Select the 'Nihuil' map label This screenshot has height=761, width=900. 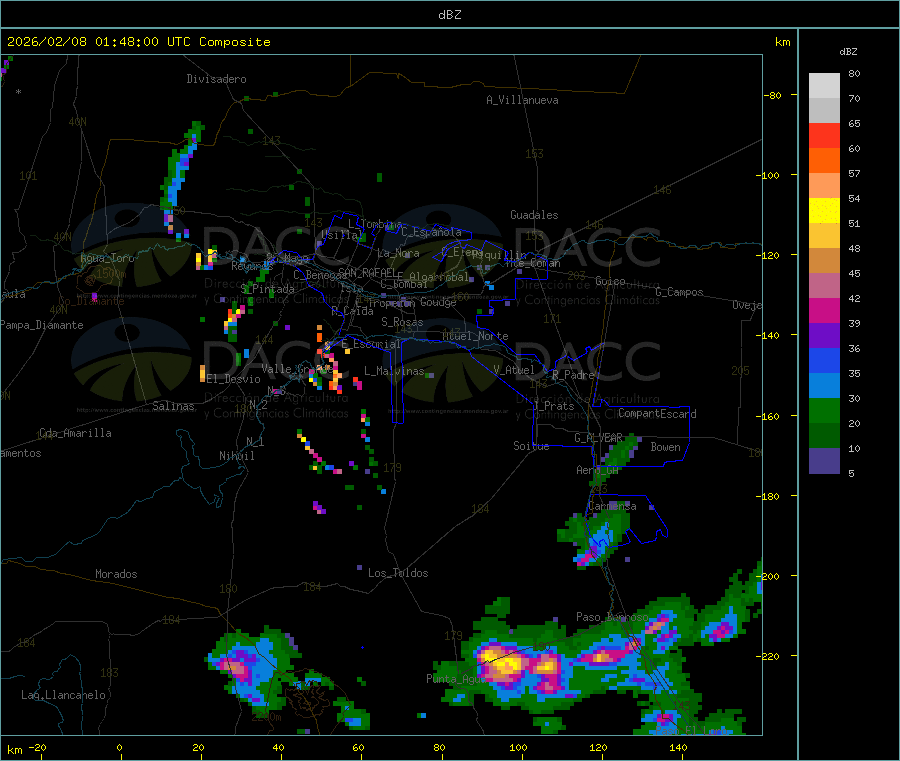(x=236, y=456)
